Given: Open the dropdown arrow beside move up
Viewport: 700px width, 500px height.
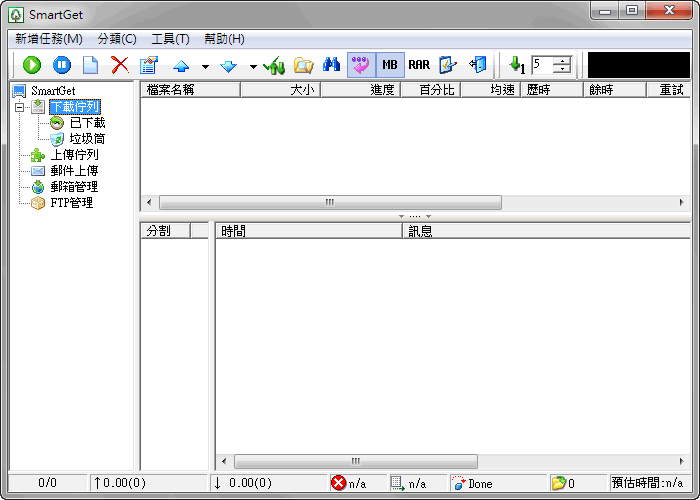Looking at the screenshot, I should pos(205,66).
